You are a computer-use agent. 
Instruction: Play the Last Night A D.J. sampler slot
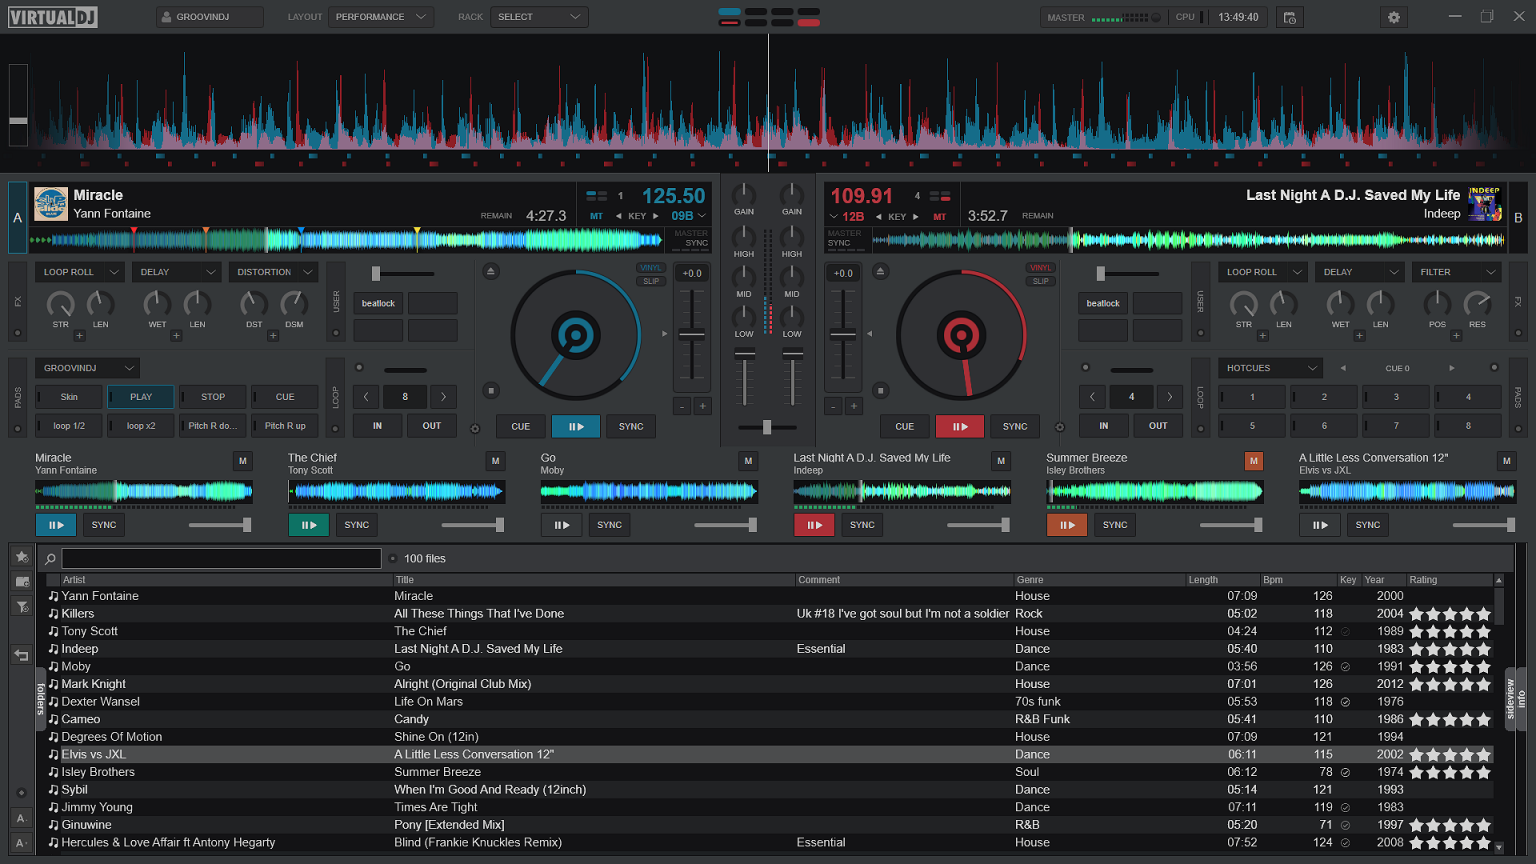pyautogui.click(x=814, y=525)
